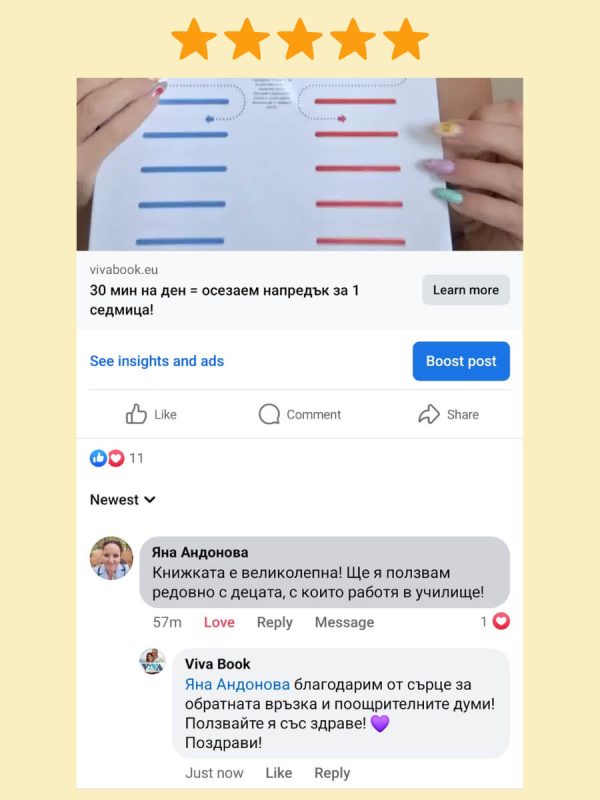600x800 pixels.
Task: Open Яна Андонова's profile picture
Action: pyautogui.click(x=111, y=558)
